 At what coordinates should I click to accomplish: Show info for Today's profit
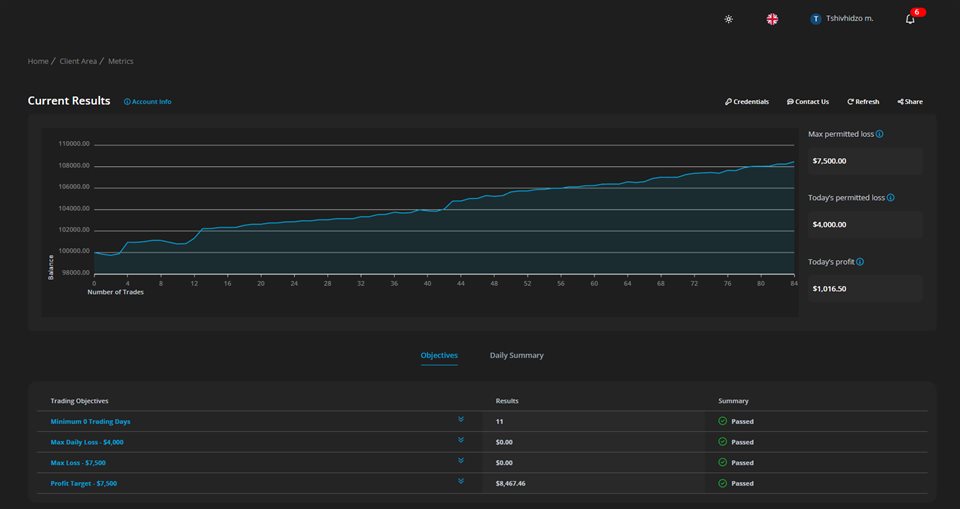click(860, 262)
